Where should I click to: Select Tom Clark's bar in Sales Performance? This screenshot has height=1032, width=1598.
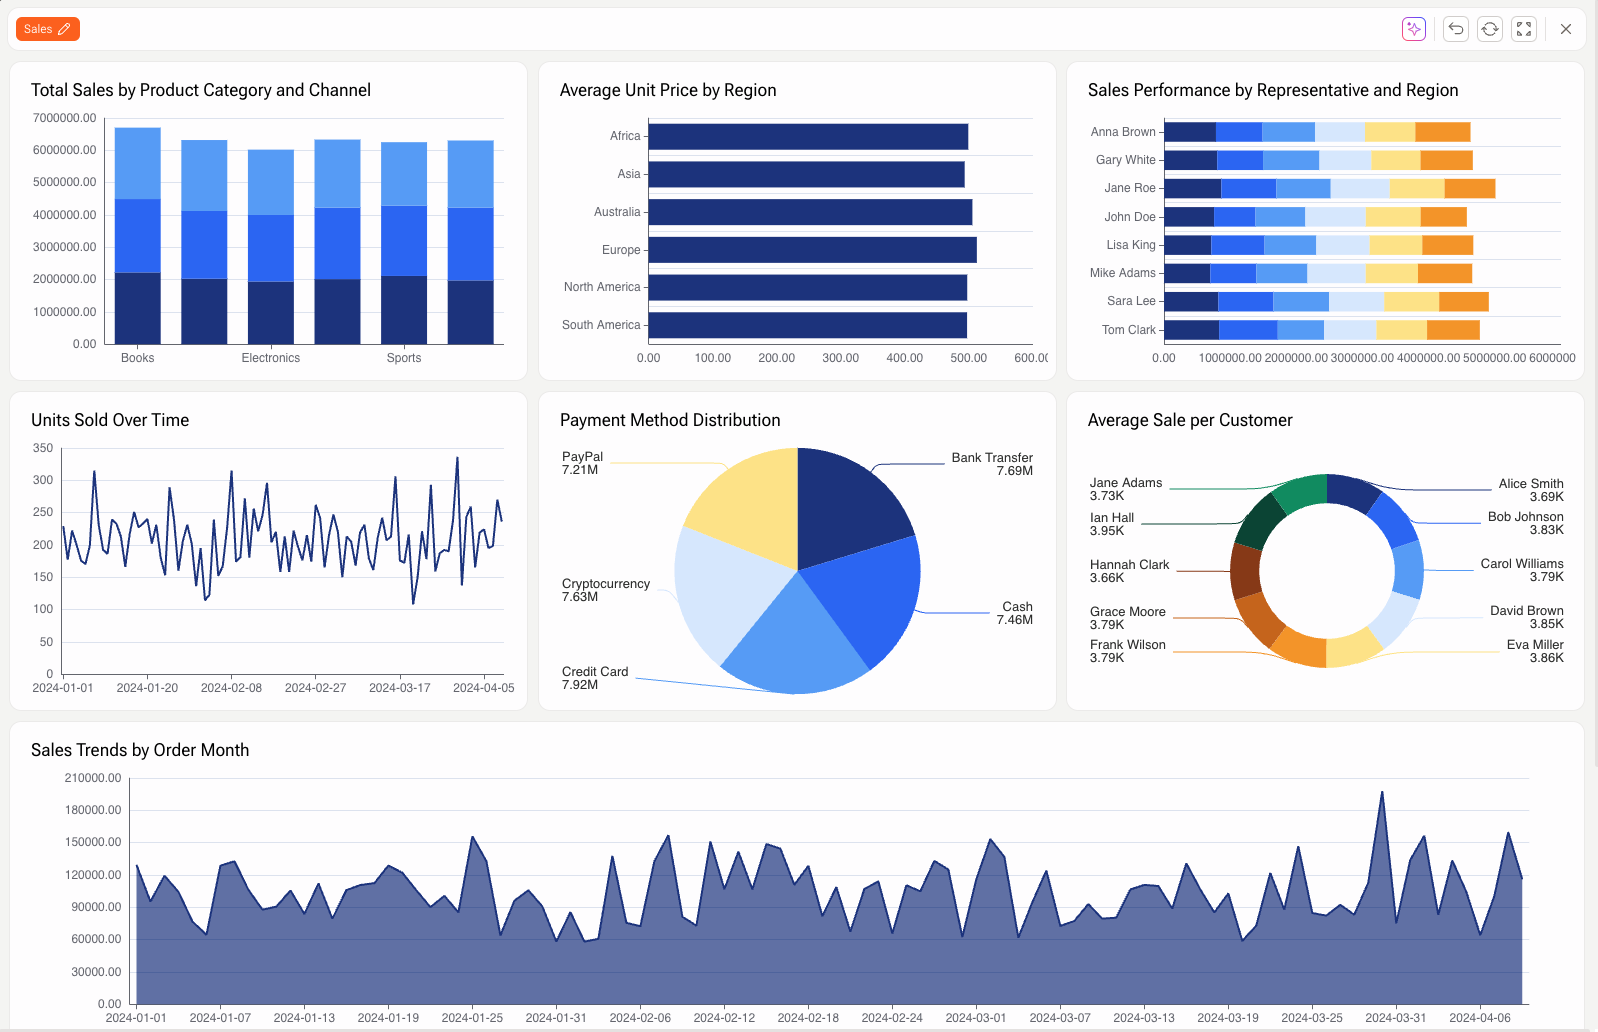[1321, 330]
